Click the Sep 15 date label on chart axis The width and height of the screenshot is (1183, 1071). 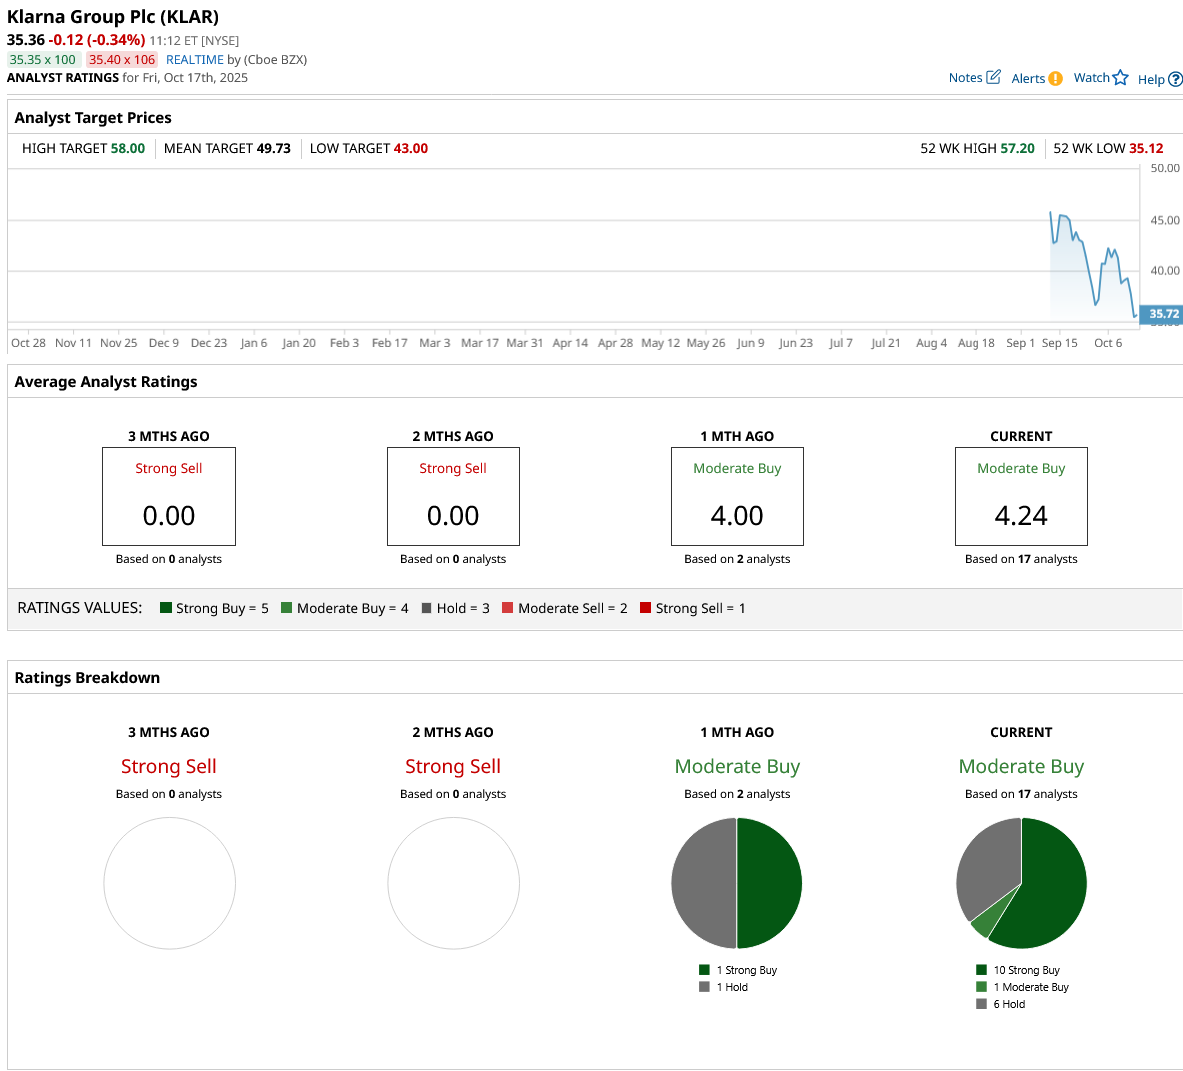point(1059,342)
